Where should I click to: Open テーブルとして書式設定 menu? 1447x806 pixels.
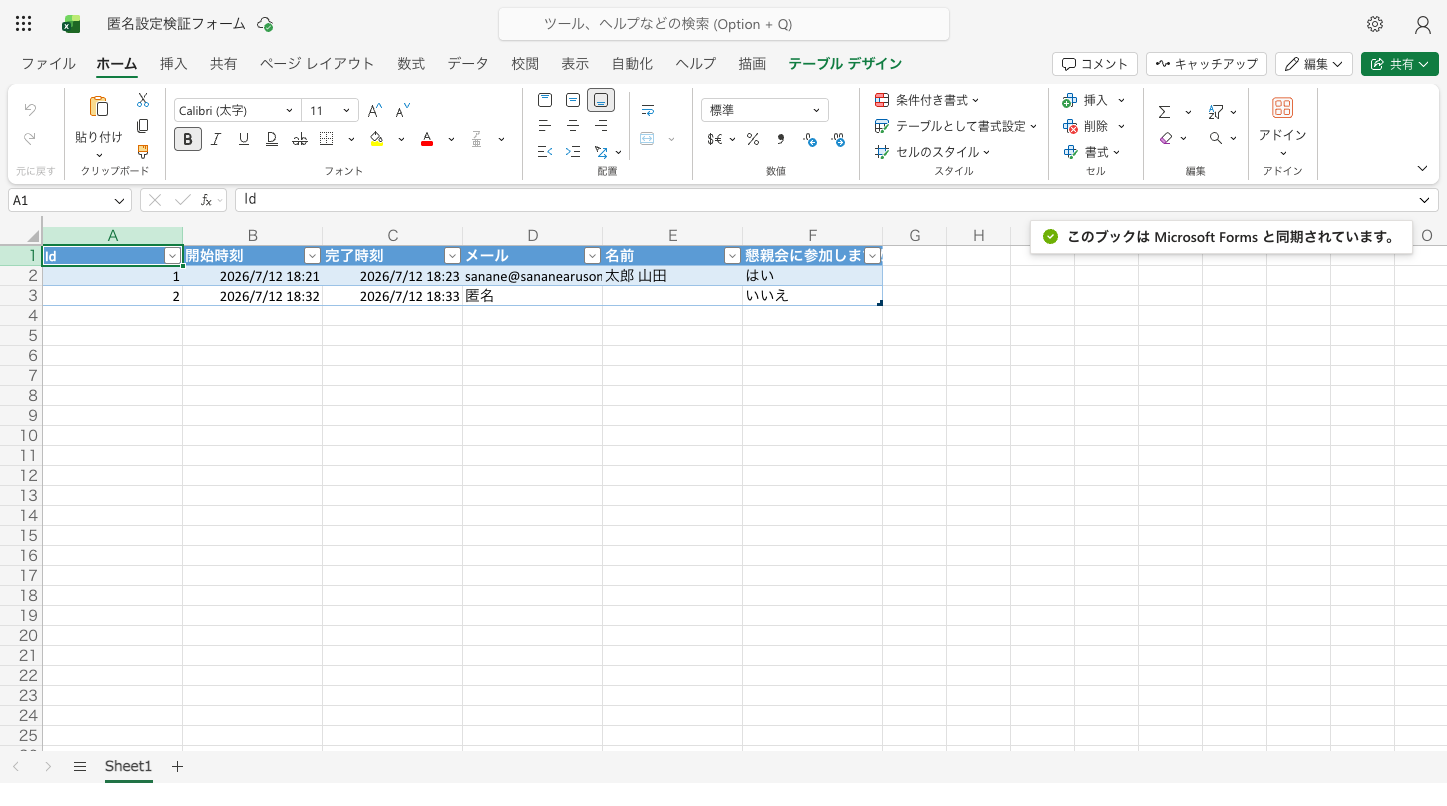tap(956, 126)
